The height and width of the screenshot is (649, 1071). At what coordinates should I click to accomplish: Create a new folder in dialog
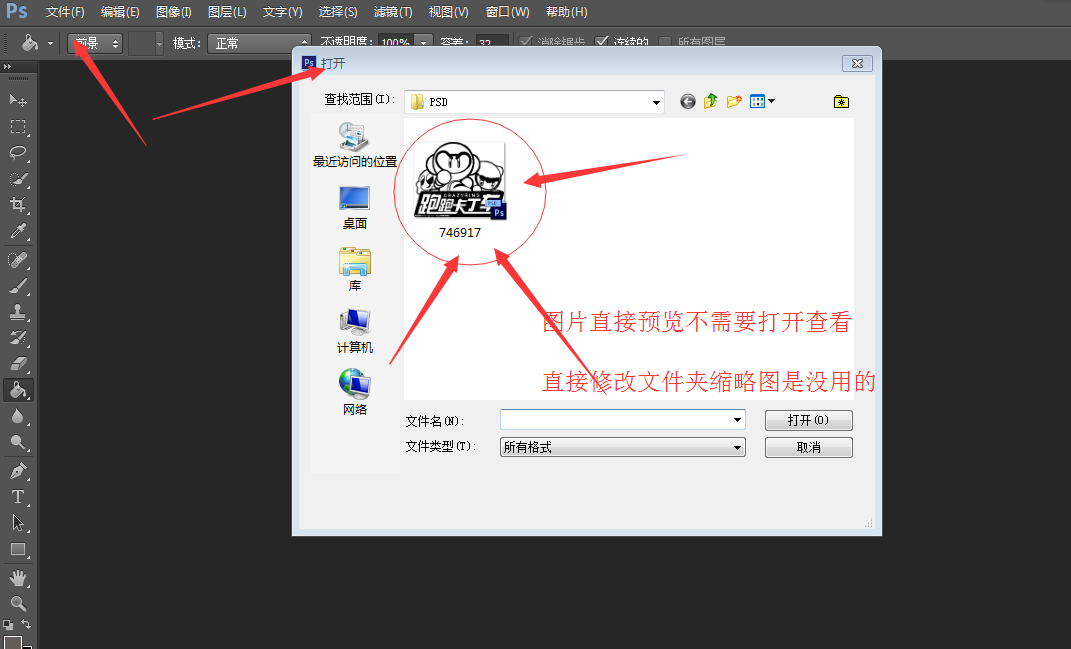tap(734, 101)
